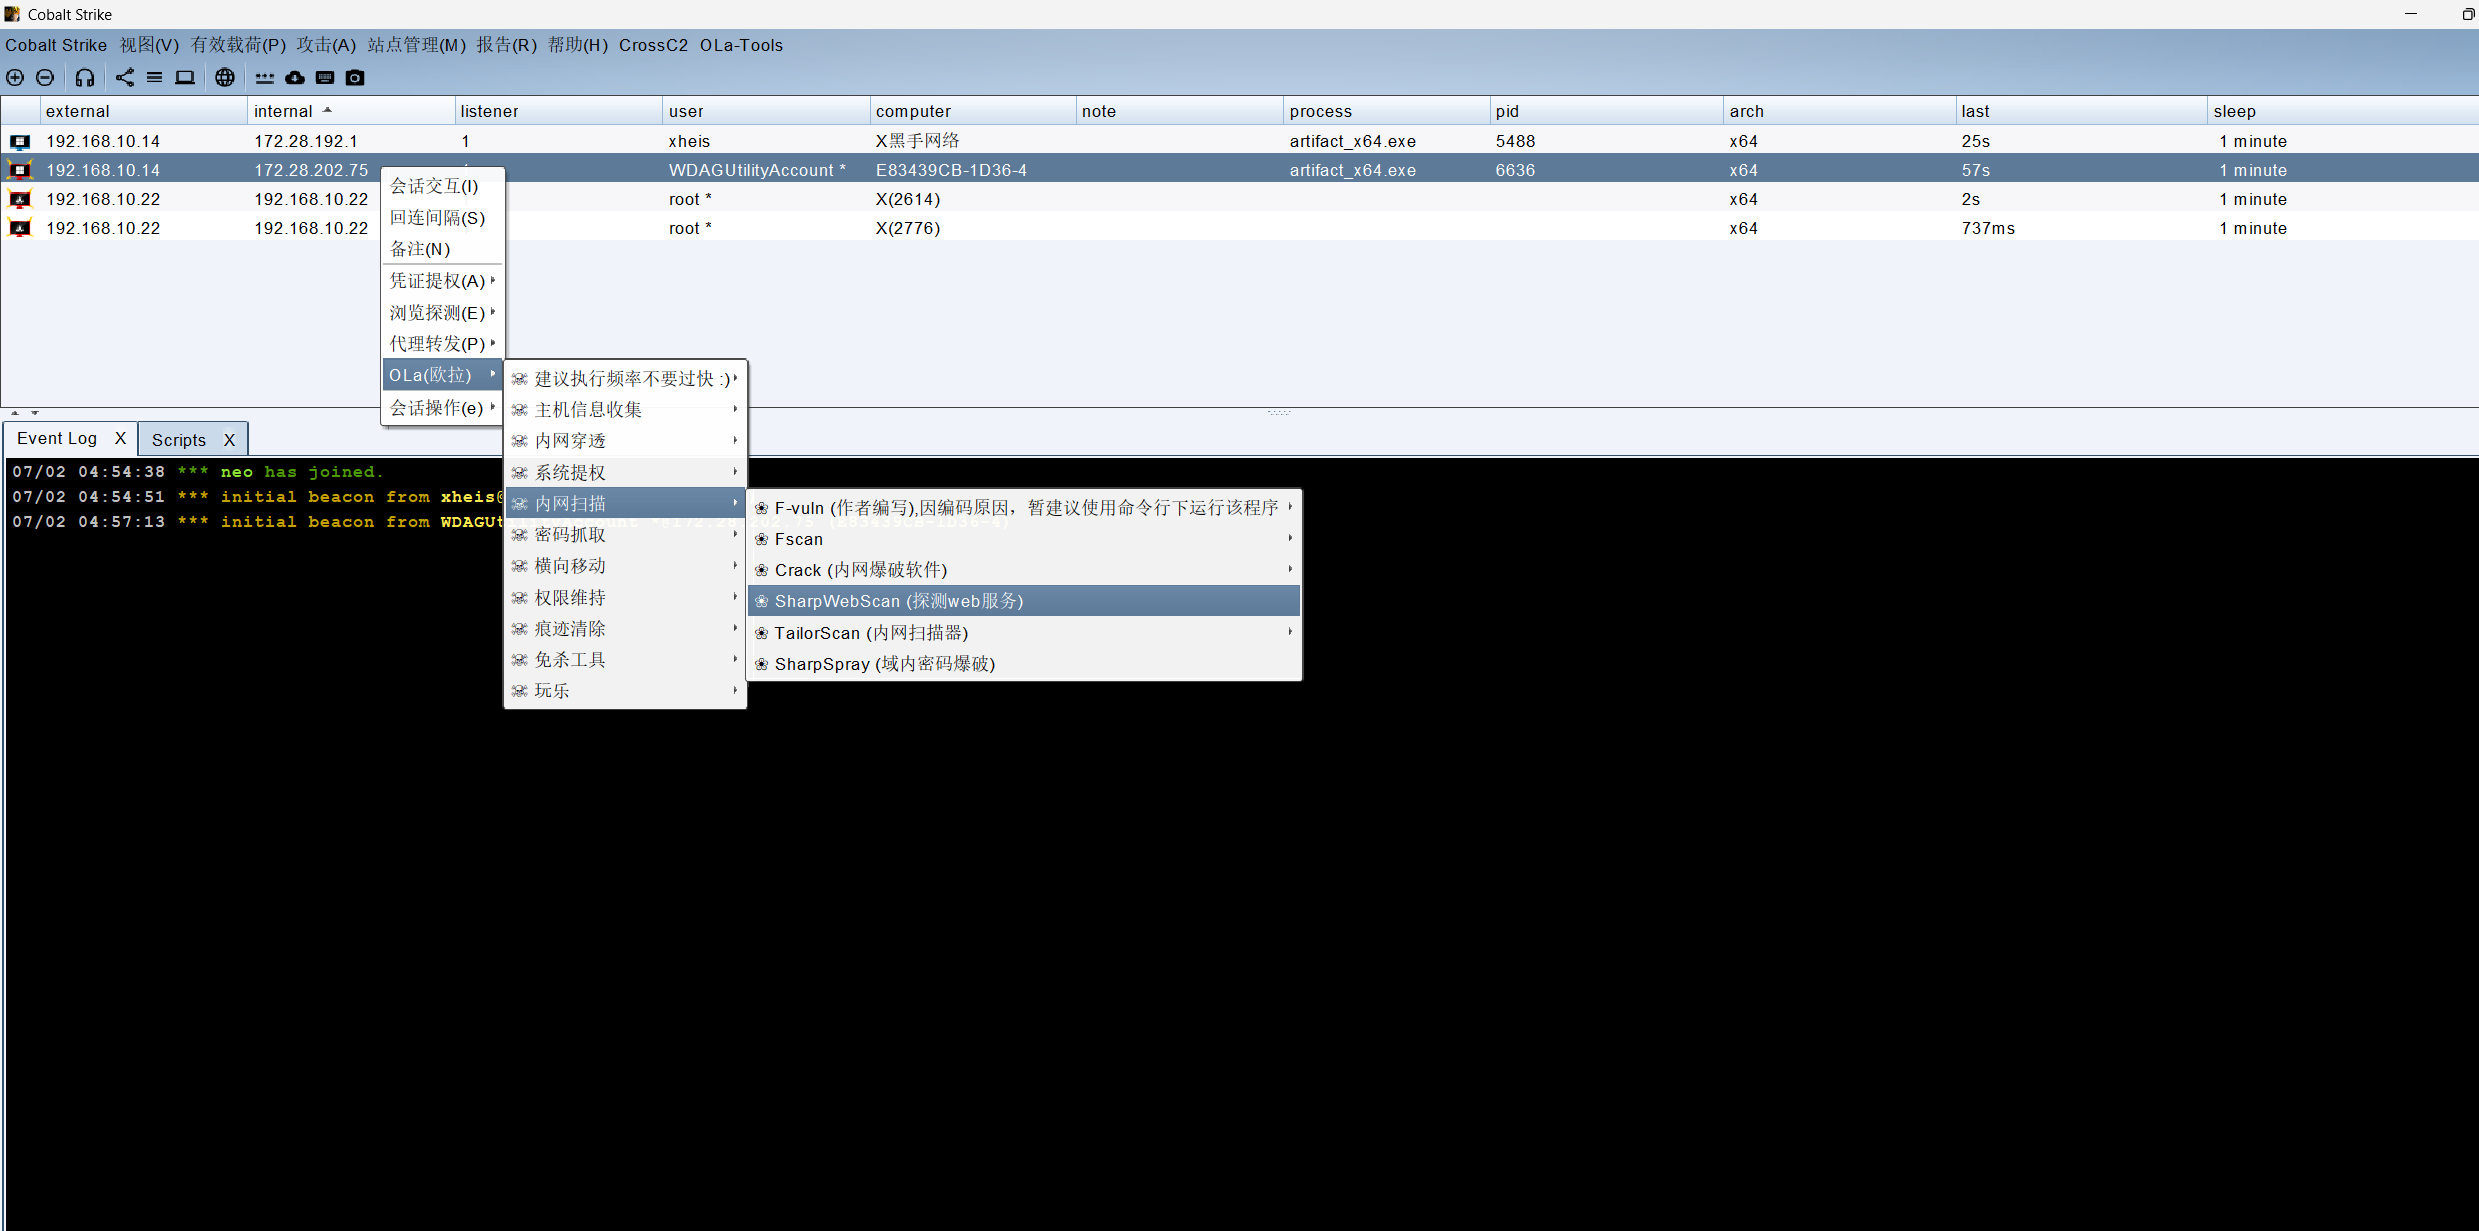Image resolution: width=2479 pixels, height=1231 pixels.
Task: Click the connect to team server plus icon
Action: (x=15, y=77)
